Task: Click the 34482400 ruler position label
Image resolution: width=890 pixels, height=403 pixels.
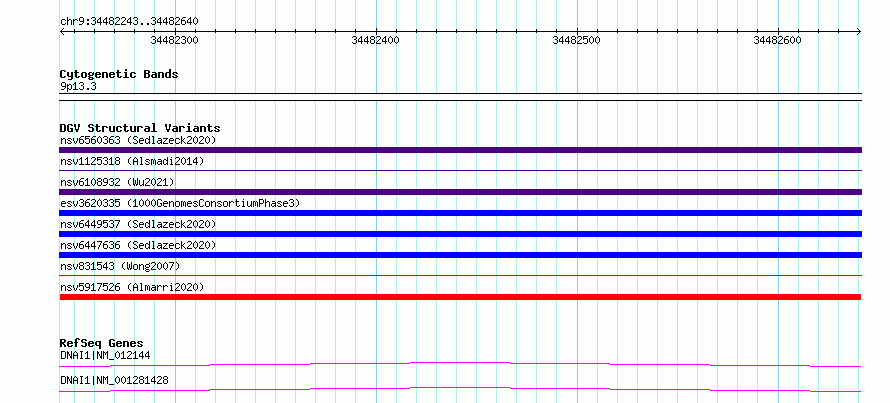Action: 375,40
